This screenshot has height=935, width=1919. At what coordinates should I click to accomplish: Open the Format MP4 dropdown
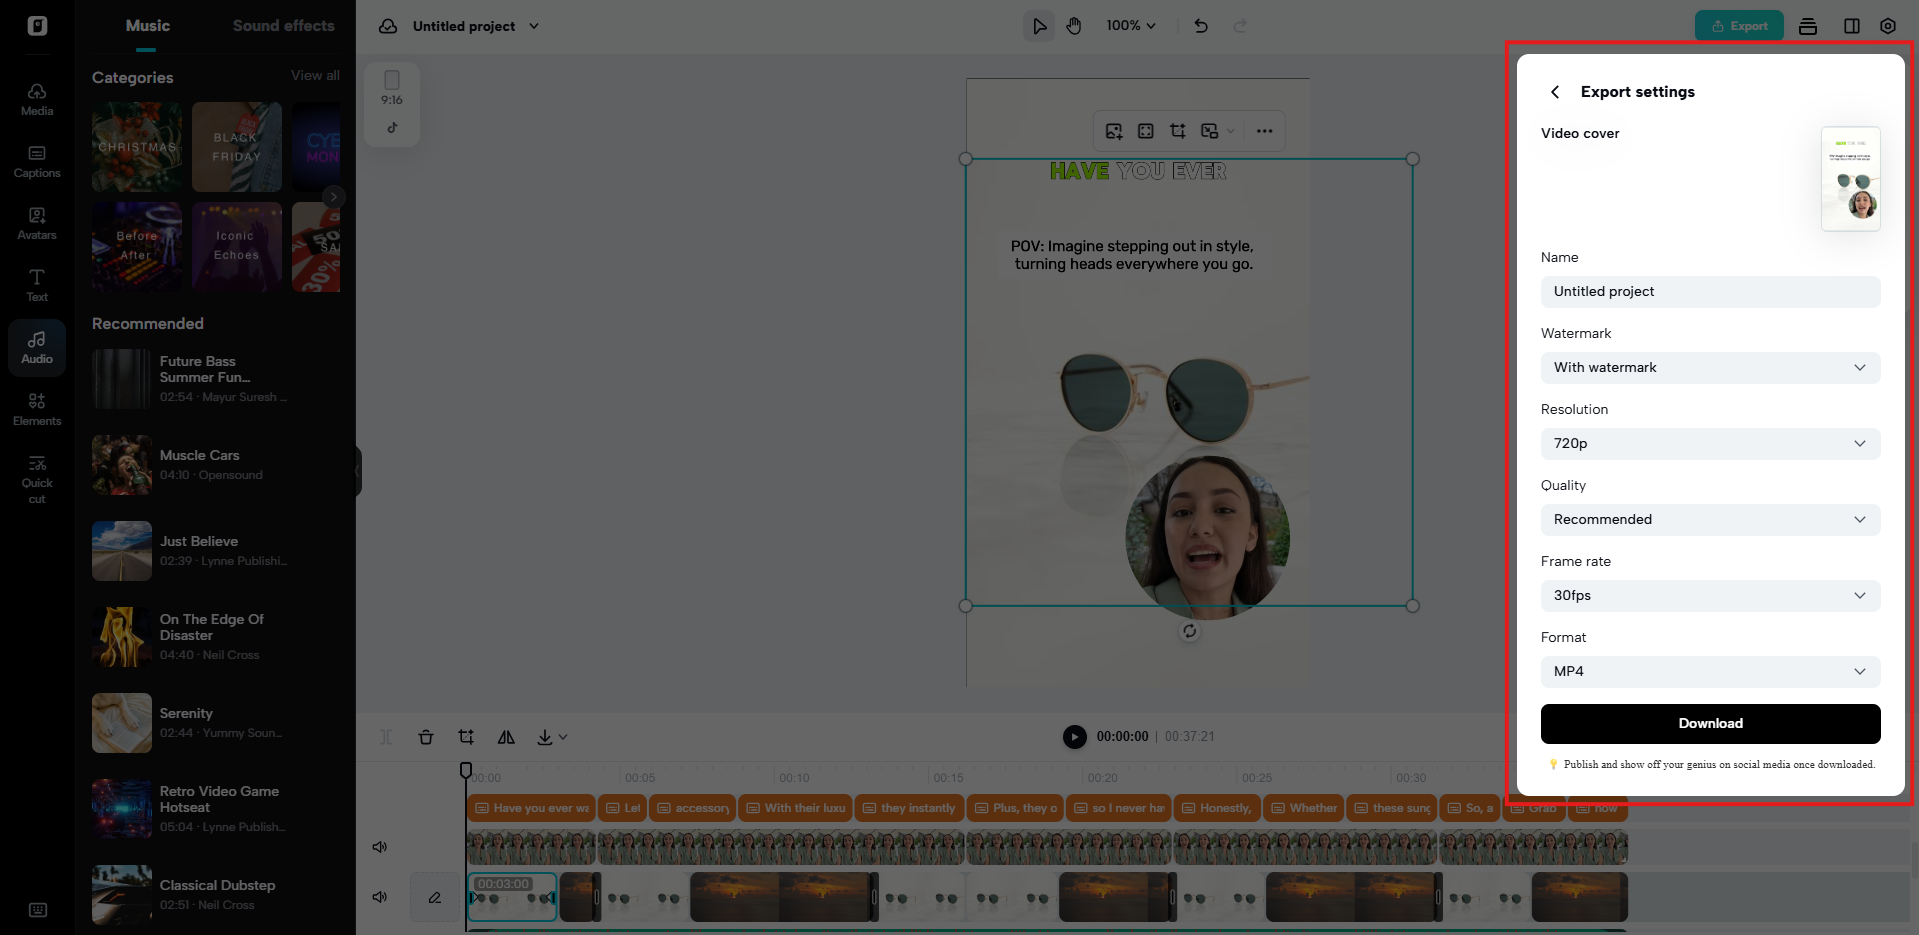tap(1710, 672)
